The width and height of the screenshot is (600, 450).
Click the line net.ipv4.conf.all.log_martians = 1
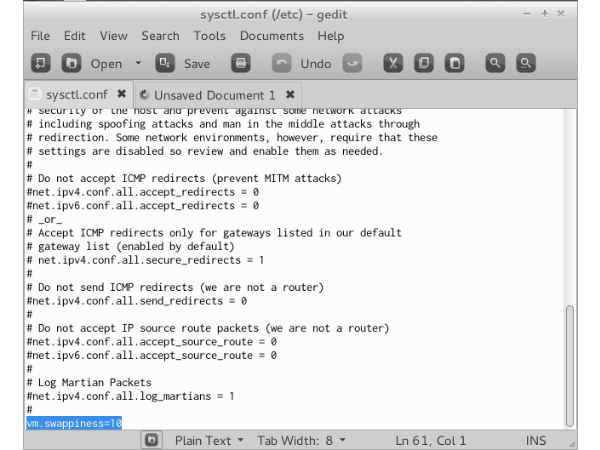pyautogui.click(x=130, y=396)
